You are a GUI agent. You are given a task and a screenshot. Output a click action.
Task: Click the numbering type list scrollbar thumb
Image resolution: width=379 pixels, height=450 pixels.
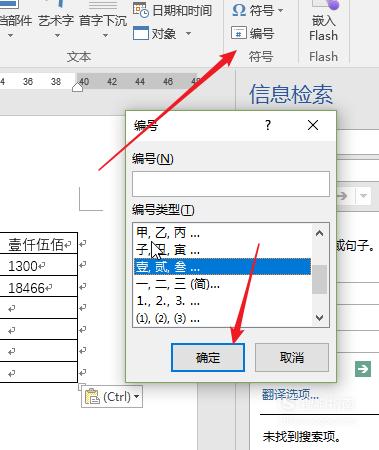pyautogui.click(x=319, y=279)
